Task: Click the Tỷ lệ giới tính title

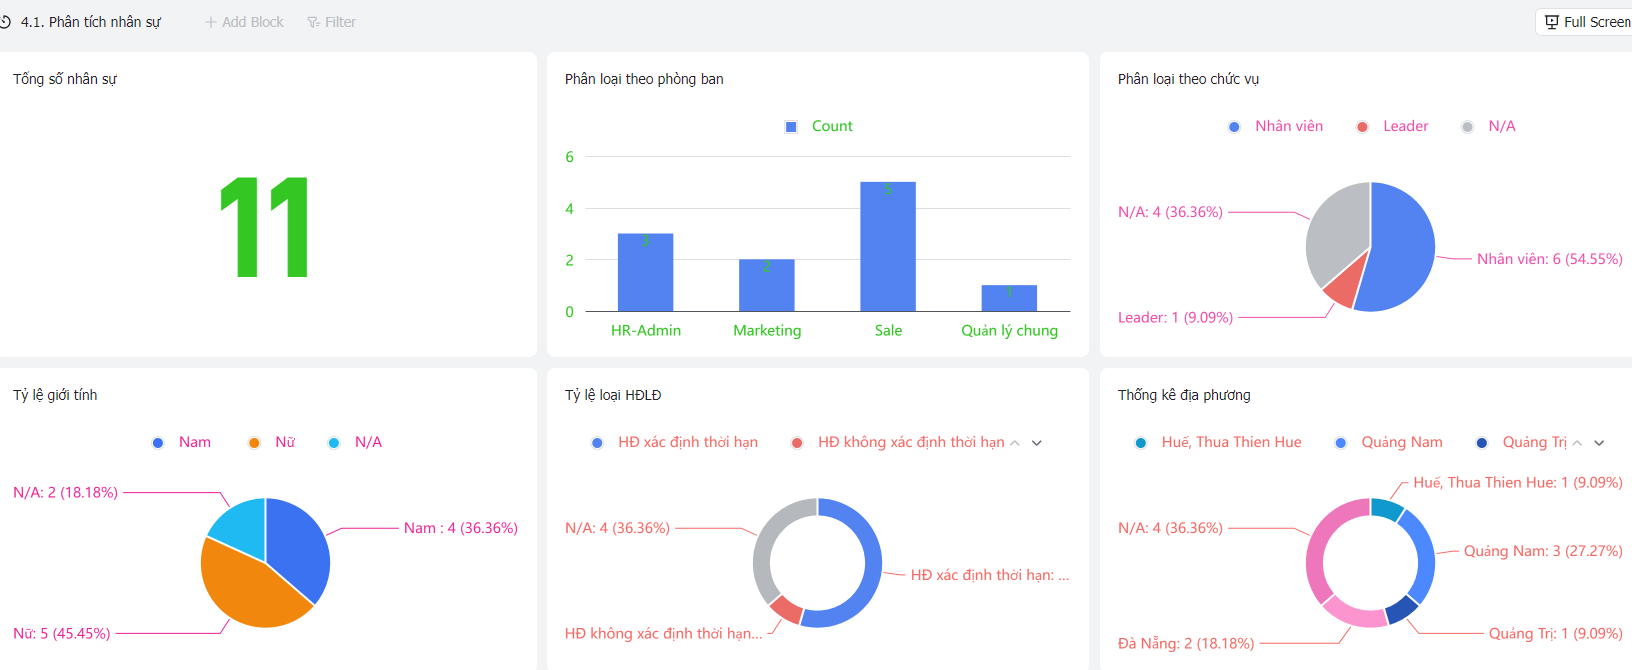Action: coord(55,395)
